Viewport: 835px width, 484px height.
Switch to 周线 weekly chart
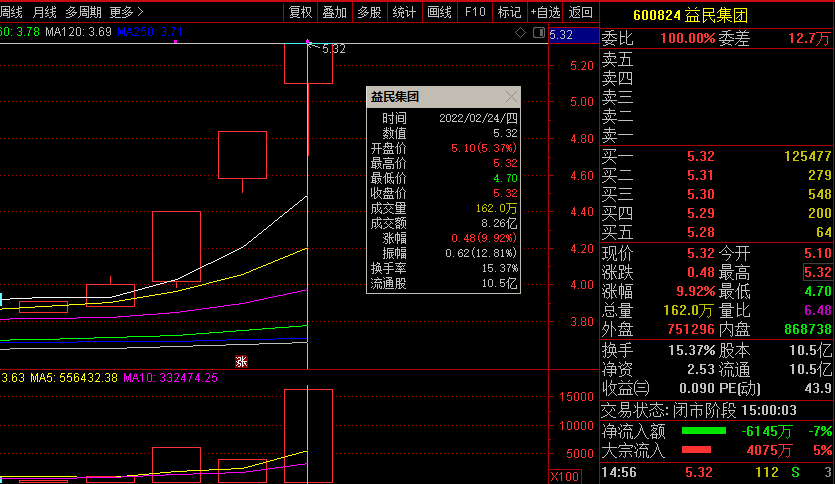point(10,12)
